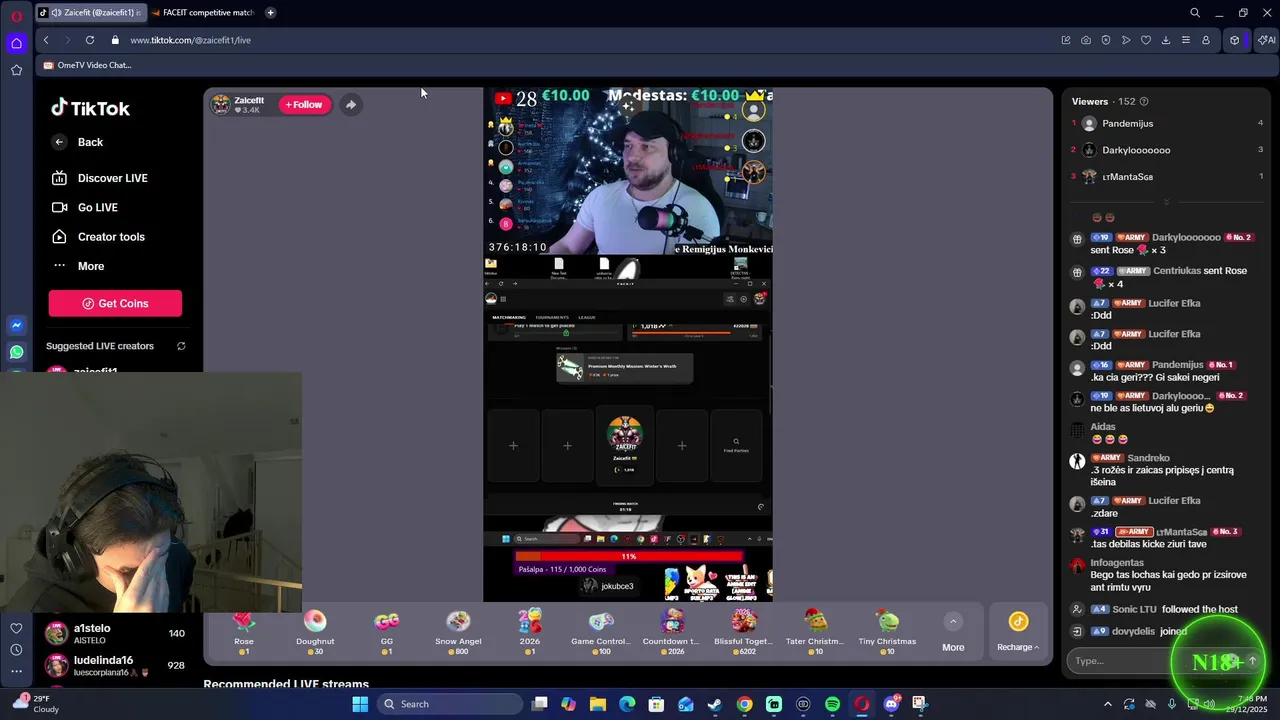Send a Doughnut gift
This screenshot has height=720, width=1280.
click(x=315, y=631)
